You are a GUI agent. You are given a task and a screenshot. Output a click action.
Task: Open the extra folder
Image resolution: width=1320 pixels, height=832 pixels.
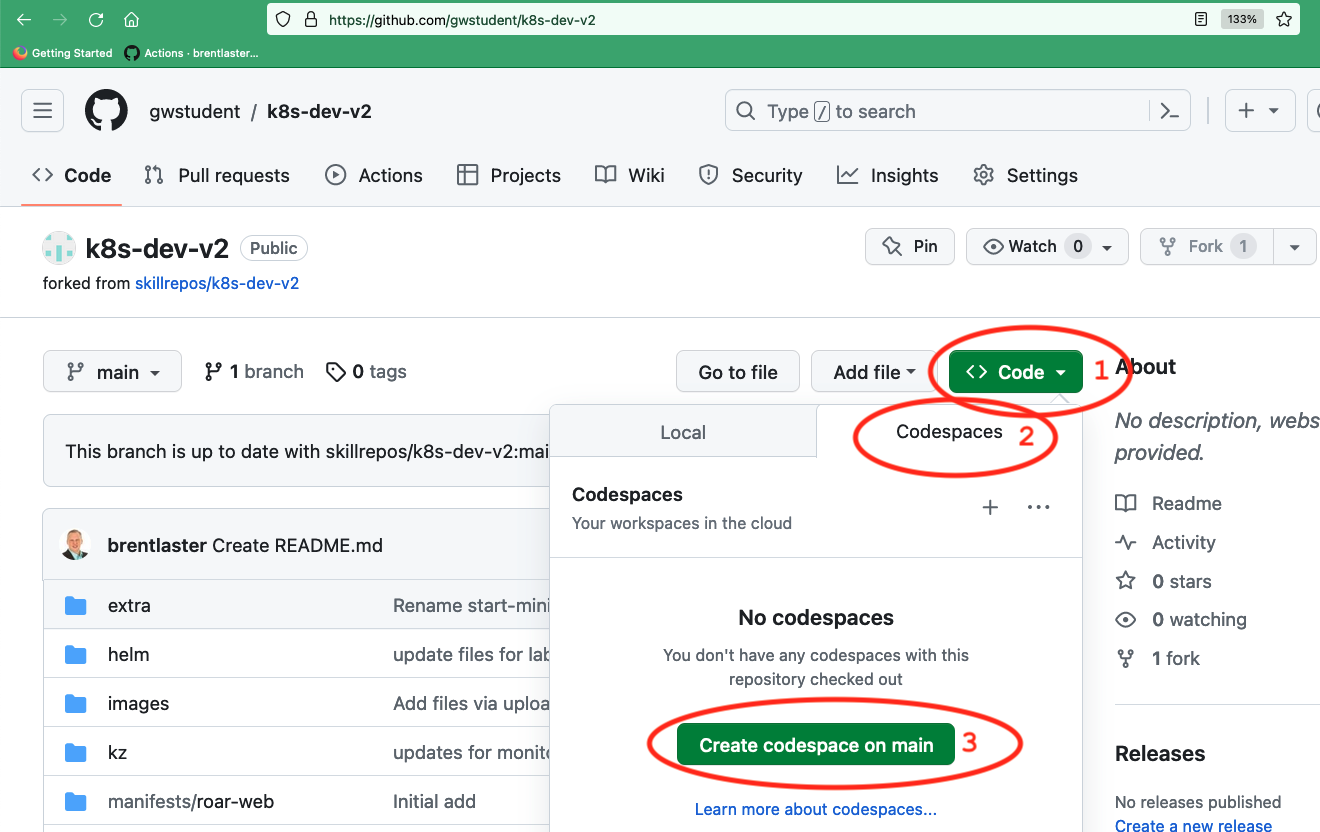coord(129,606)
